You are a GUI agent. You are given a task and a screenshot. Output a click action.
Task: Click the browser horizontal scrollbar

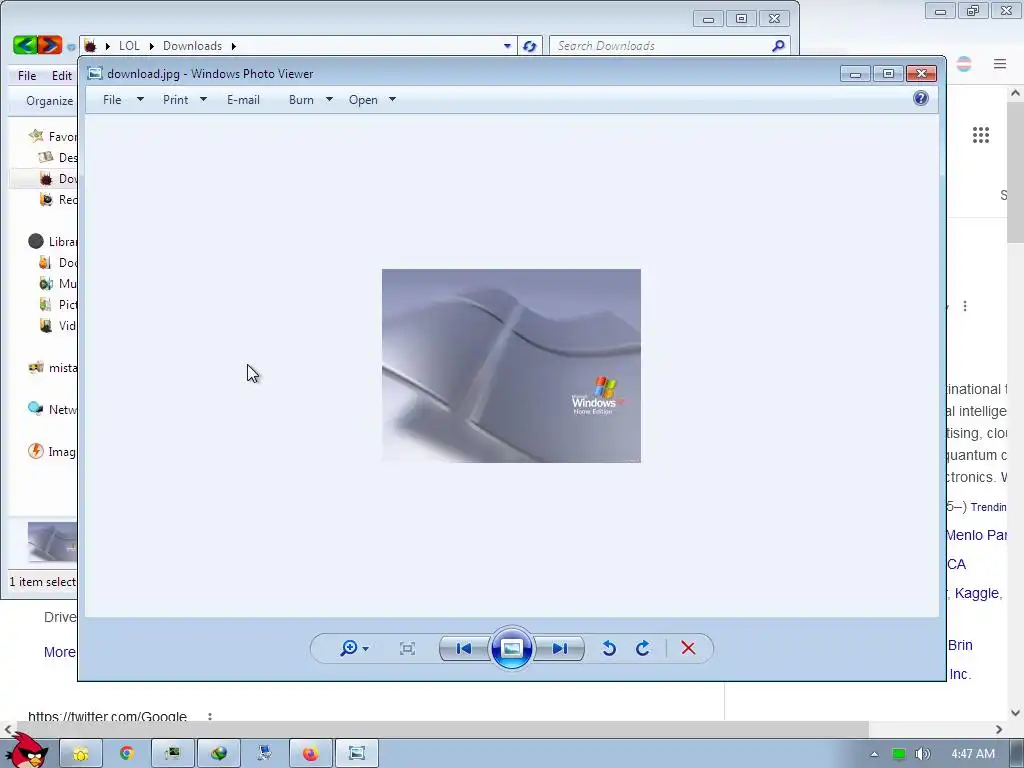[x=441, y=729]
